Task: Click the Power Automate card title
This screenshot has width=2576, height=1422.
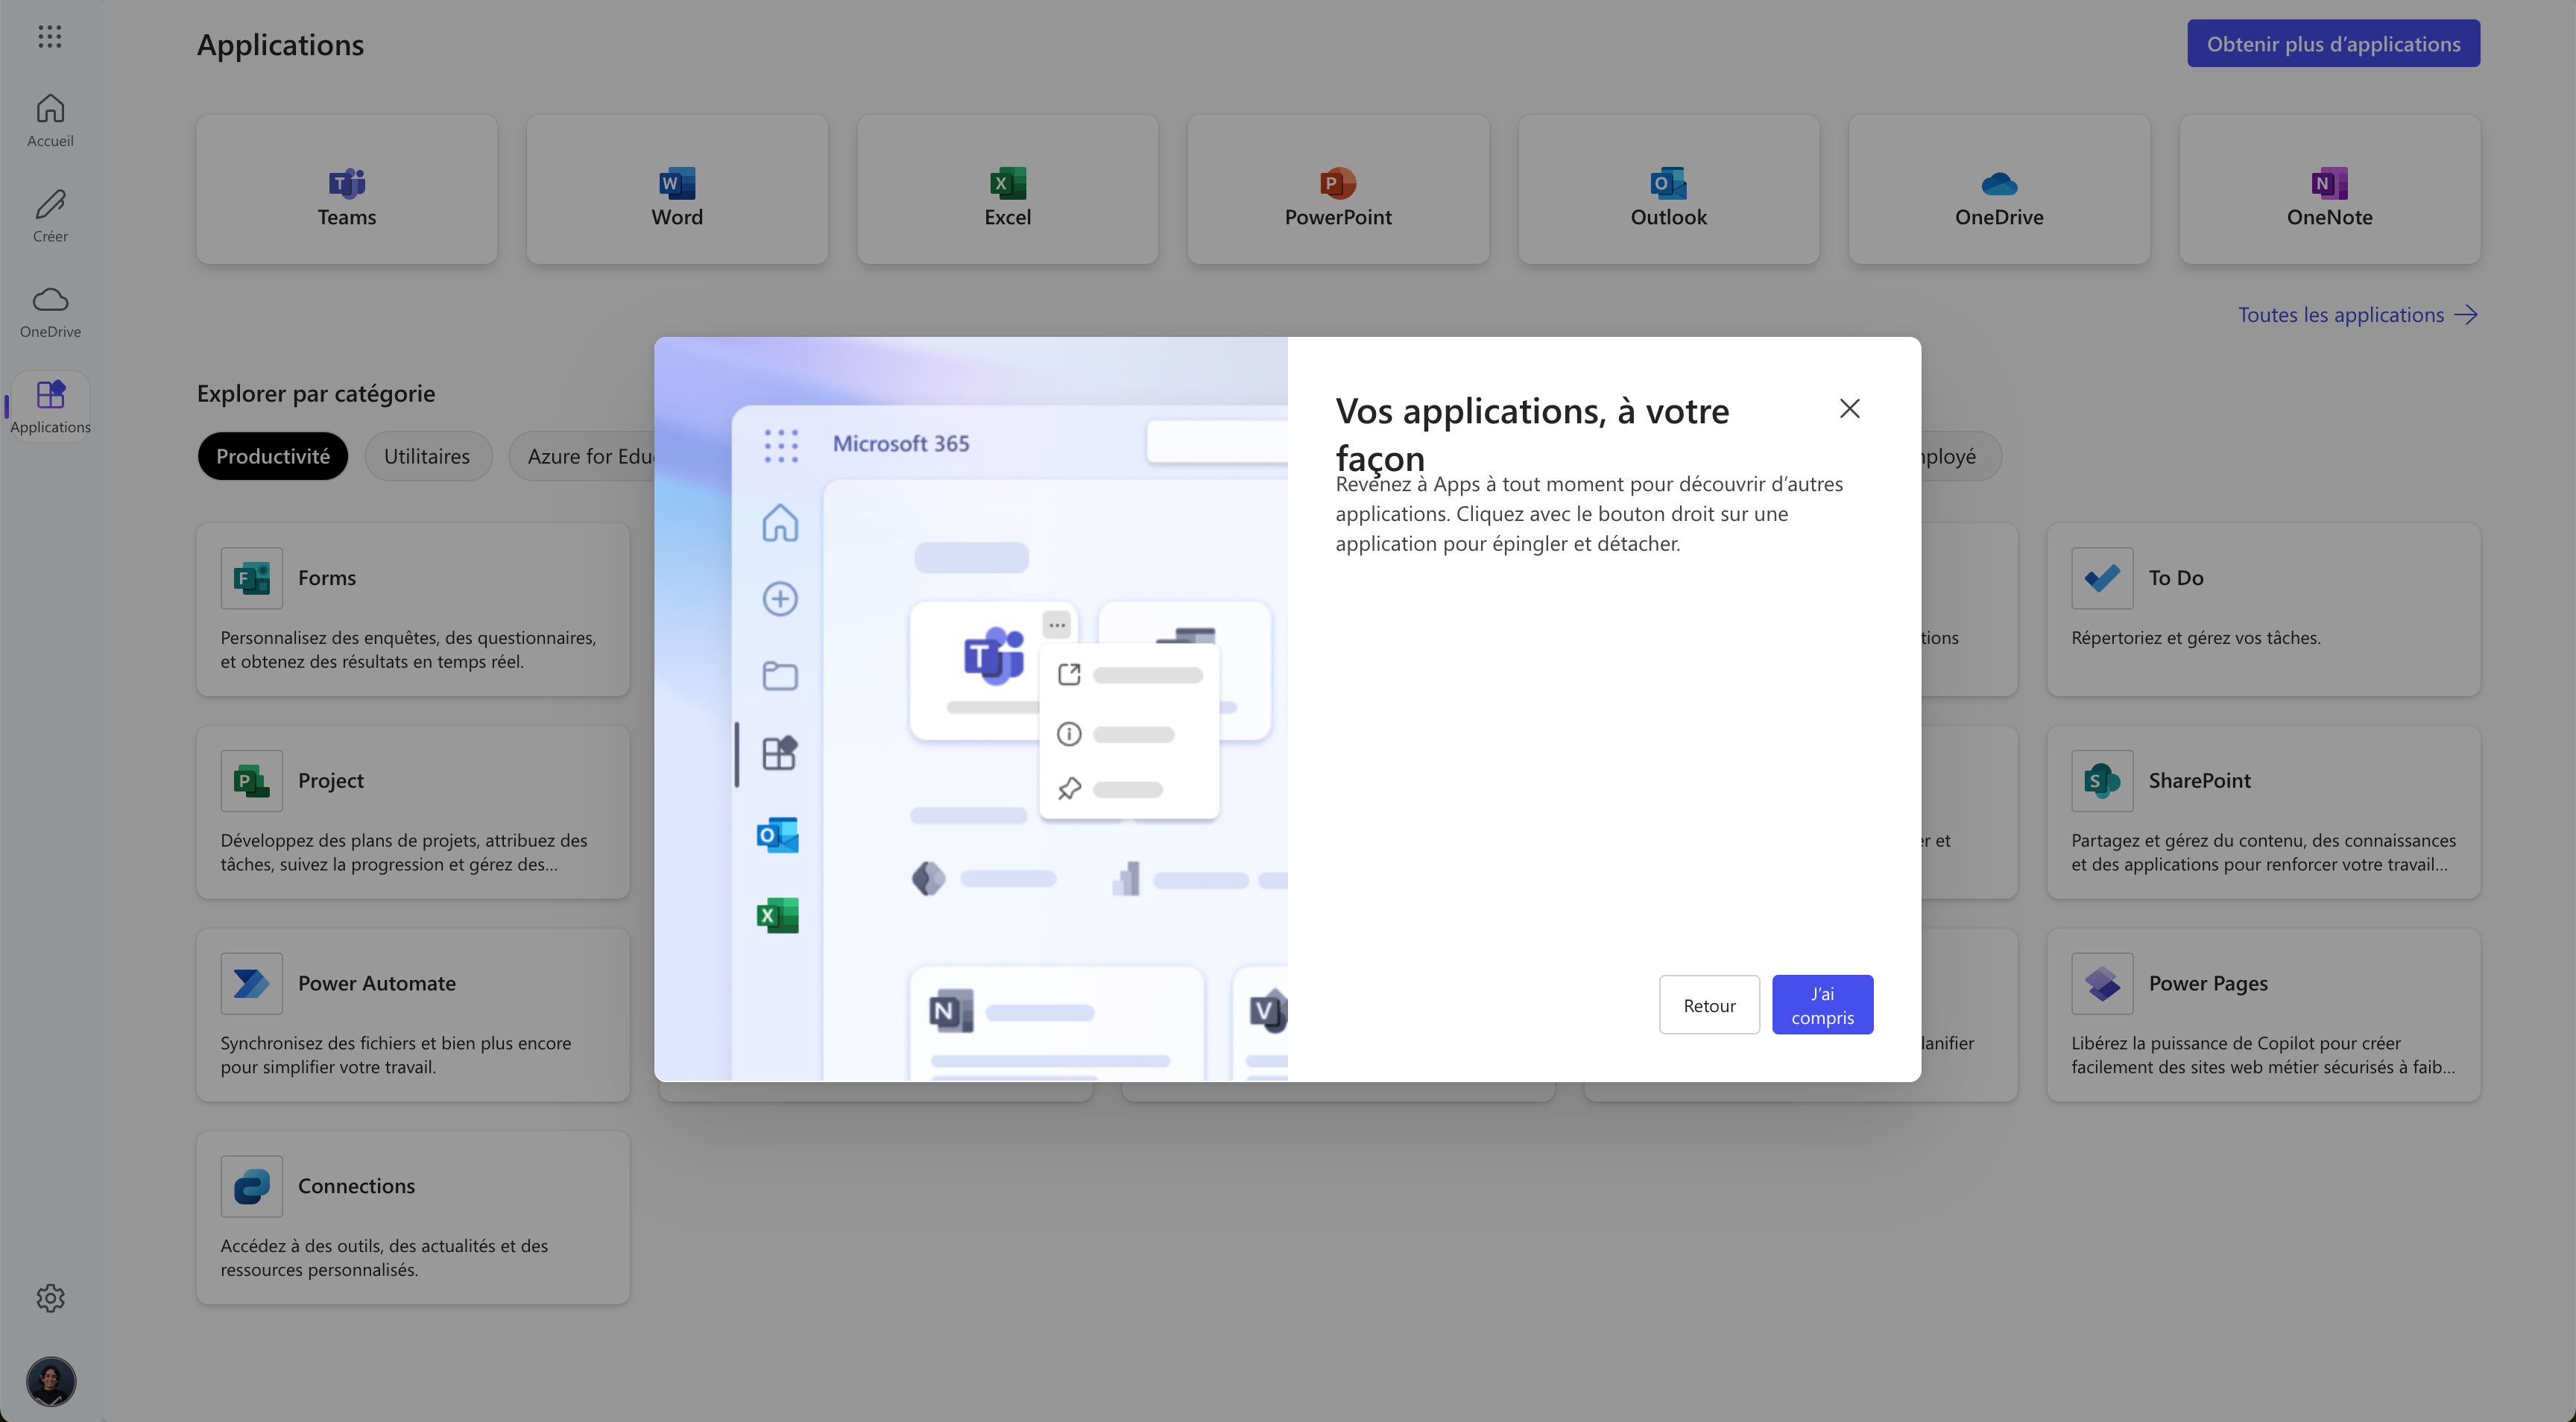Action: [x=377, y=984]
